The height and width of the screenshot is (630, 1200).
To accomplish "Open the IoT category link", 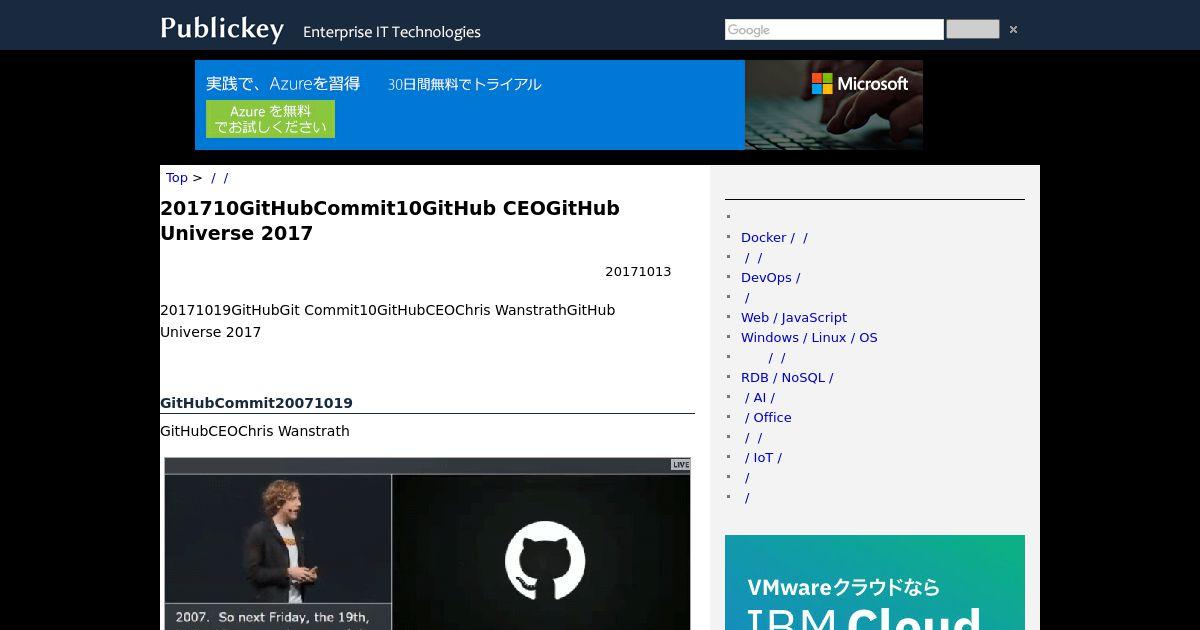I will point(764,458).
